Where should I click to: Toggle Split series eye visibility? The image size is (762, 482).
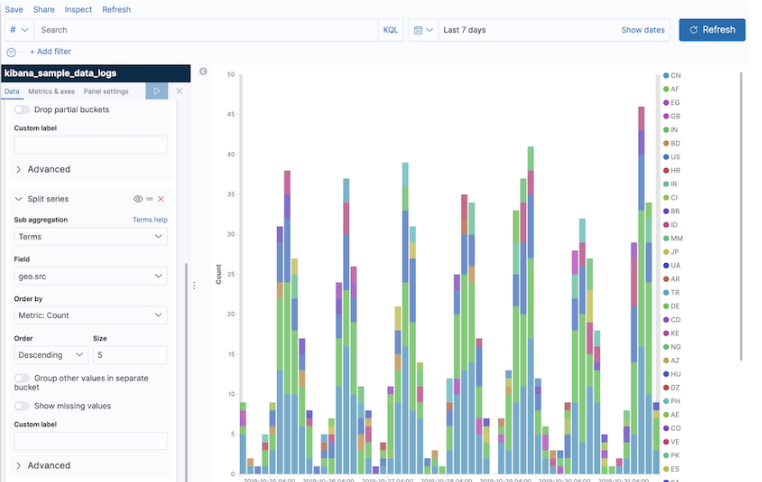138,199
